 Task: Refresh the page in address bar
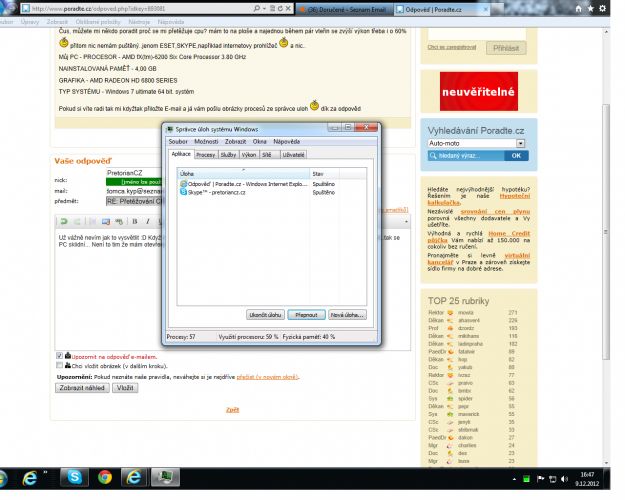[x=280, y=8]
